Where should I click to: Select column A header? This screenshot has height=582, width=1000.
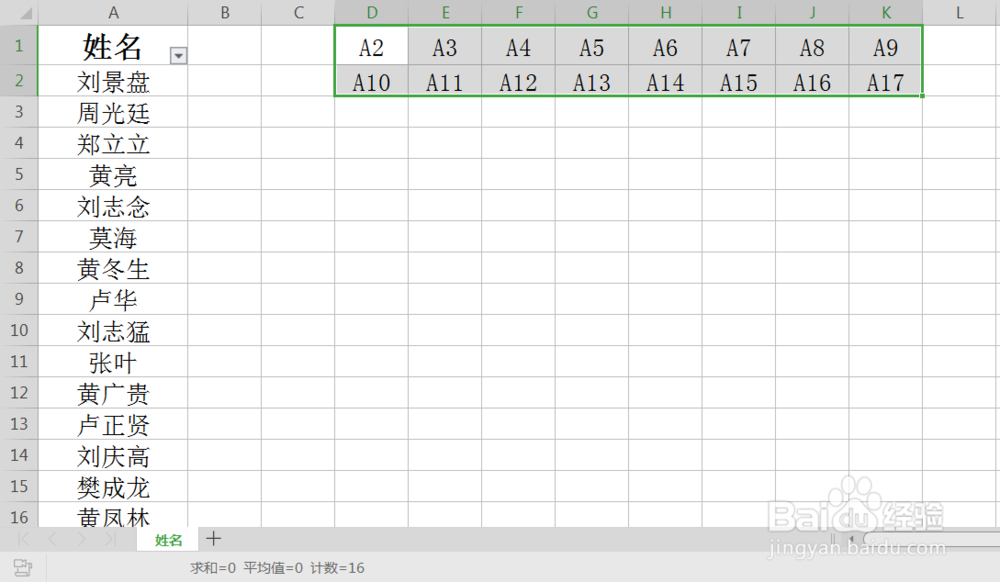click(113, 13)
